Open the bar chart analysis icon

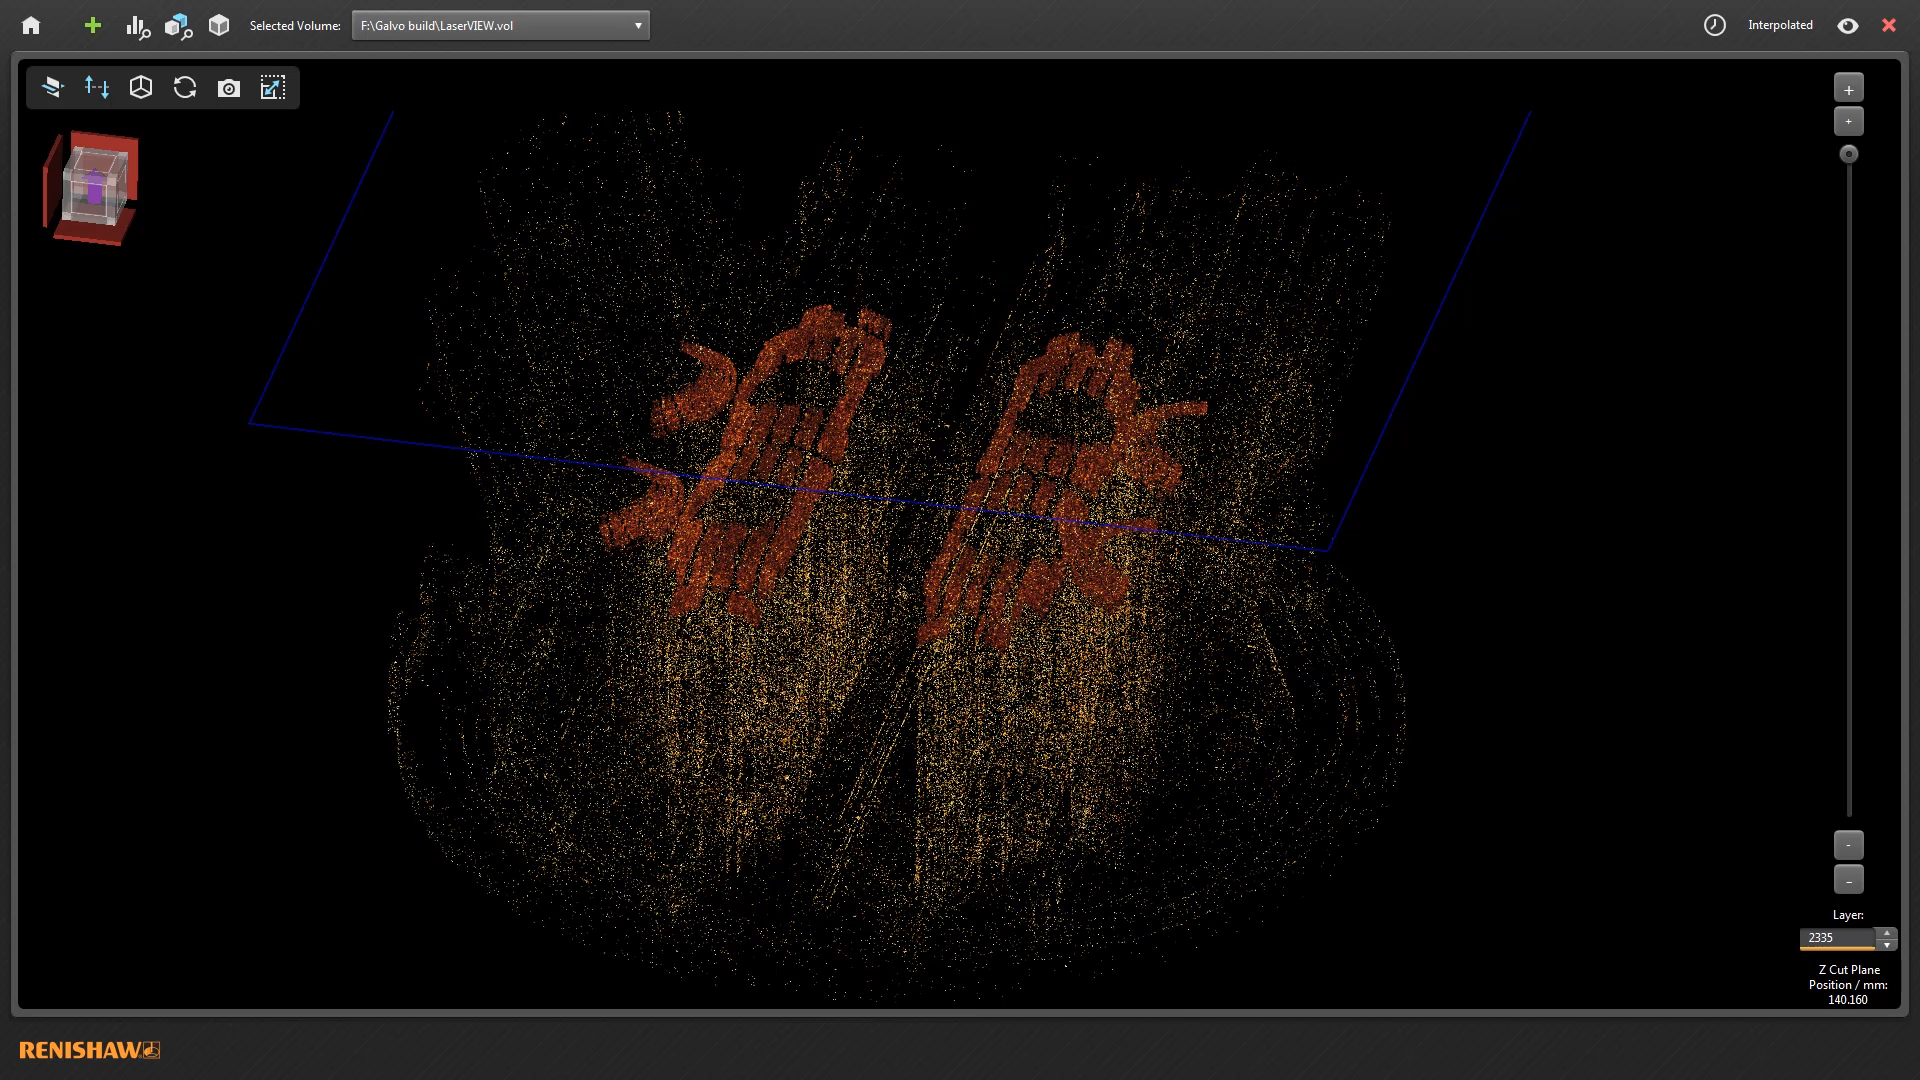pyautogui.click(x=137, y=27)
